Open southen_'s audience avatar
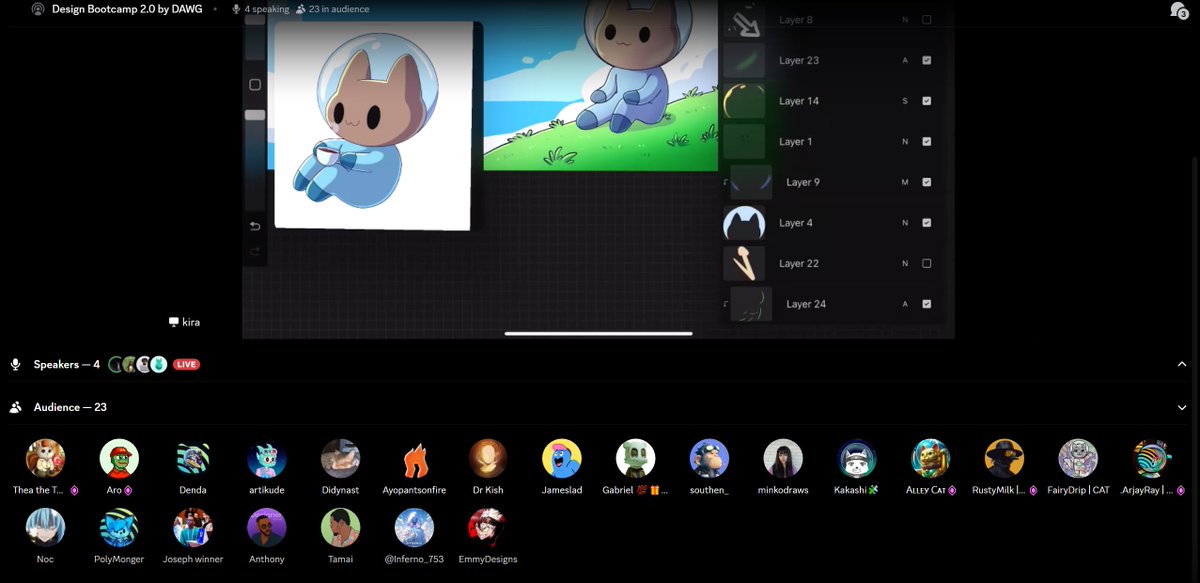Screen dimensions: 1200x583 coord(709,458)
